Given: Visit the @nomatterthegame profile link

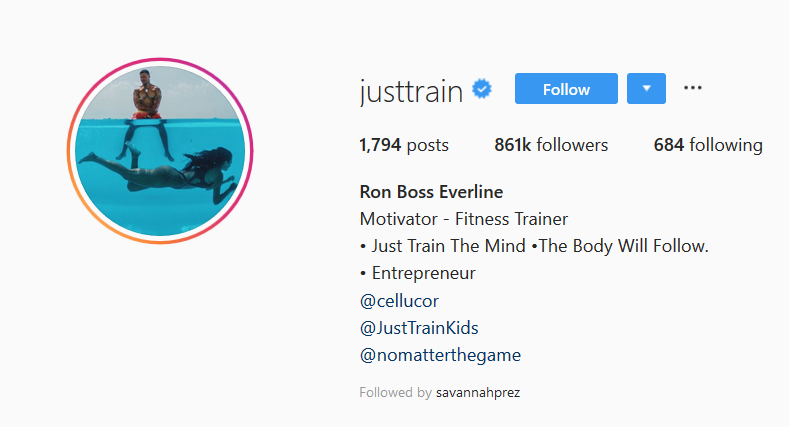Looking at the screenshot, I should point(440,355).
